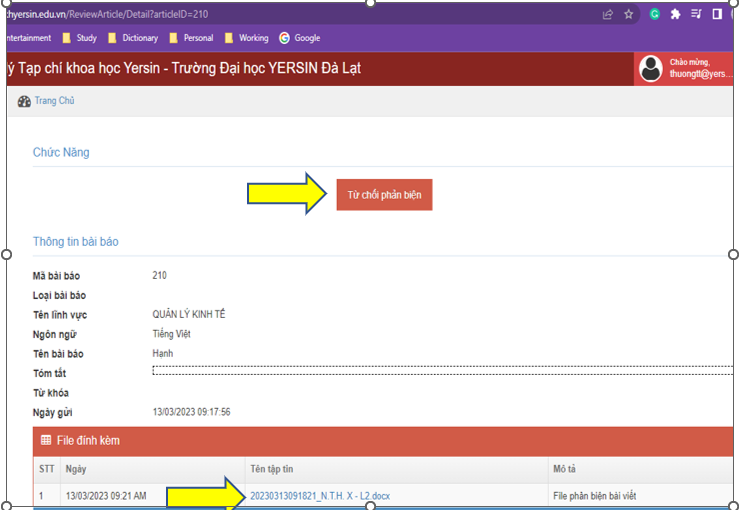Go to the Trang Chủ home link
This screenshot has width=740, height=510.
pyautogui.click(x=54, y=101)
